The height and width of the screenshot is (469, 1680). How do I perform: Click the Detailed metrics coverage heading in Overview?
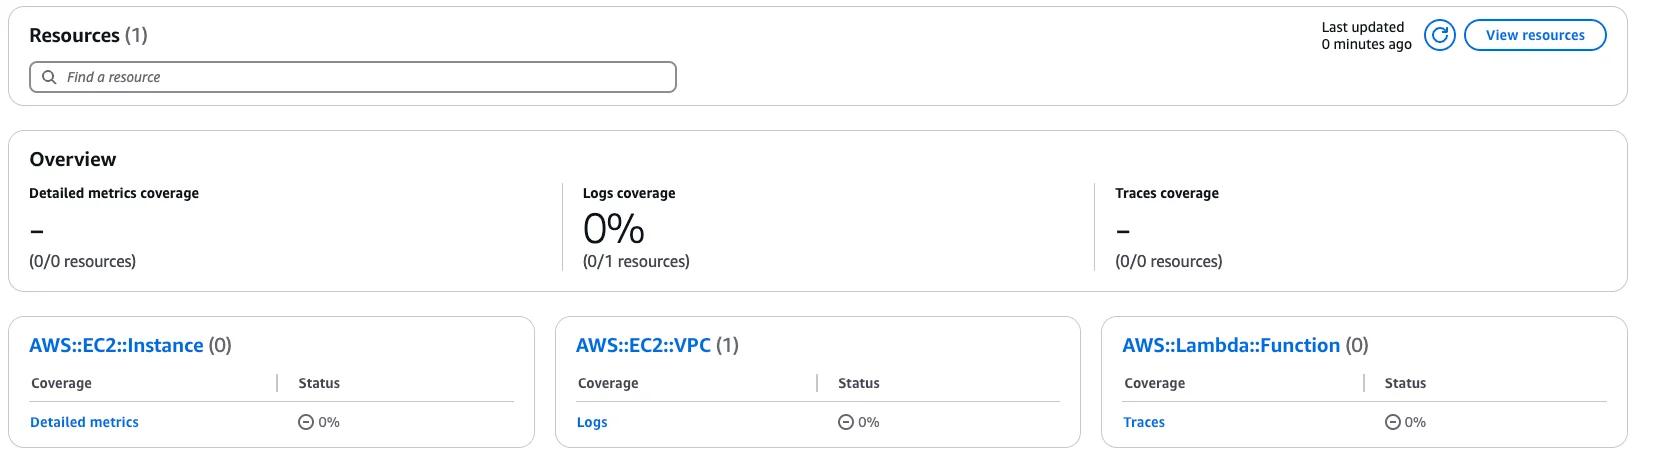pos(114,194)
